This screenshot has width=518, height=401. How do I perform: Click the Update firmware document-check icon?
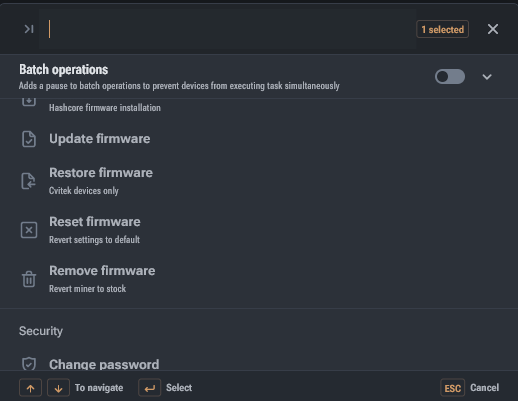click(29, 139)
